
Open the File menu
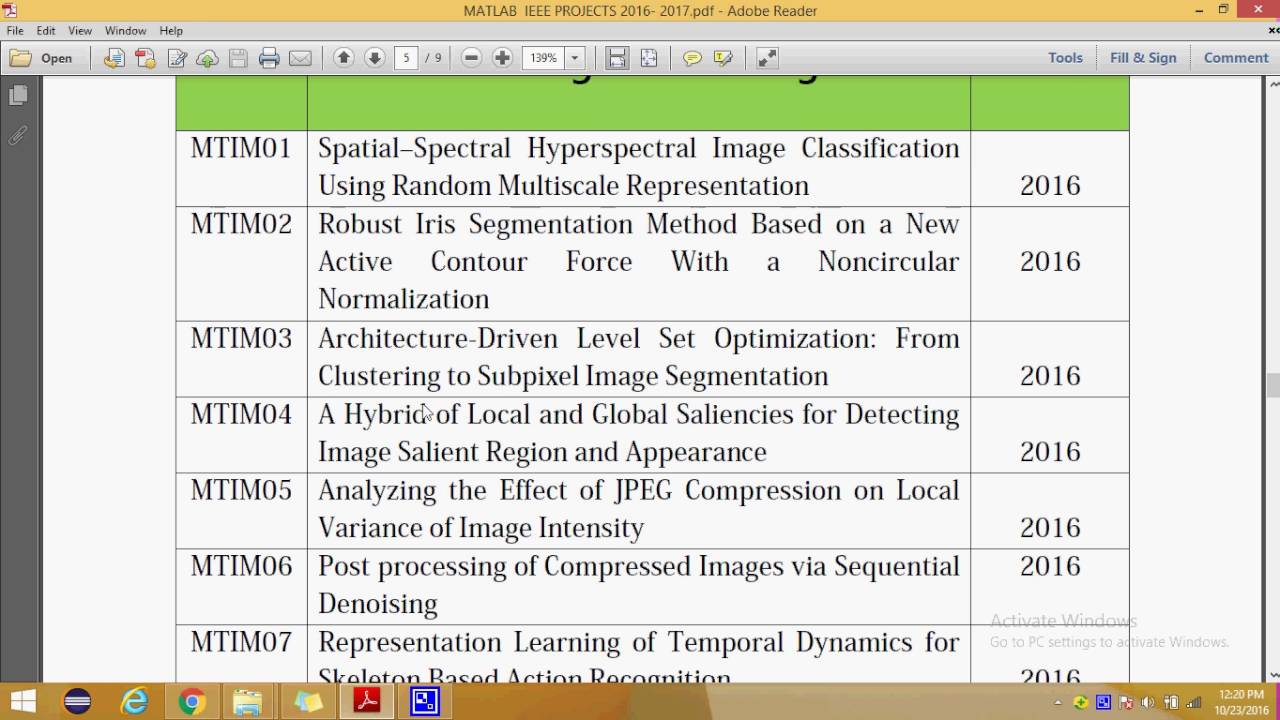15,31
